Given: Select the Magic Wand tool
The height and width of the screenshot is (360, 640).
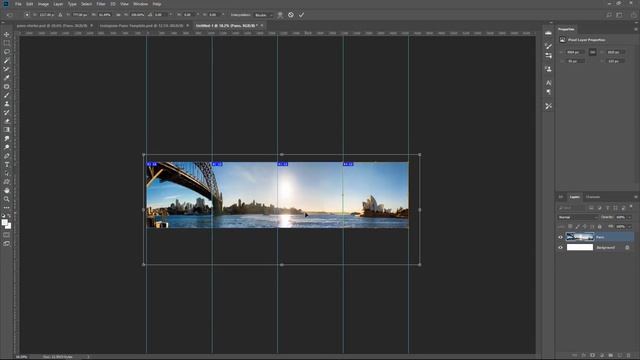Looking at the screenshot, I should [x=7, y=60].
